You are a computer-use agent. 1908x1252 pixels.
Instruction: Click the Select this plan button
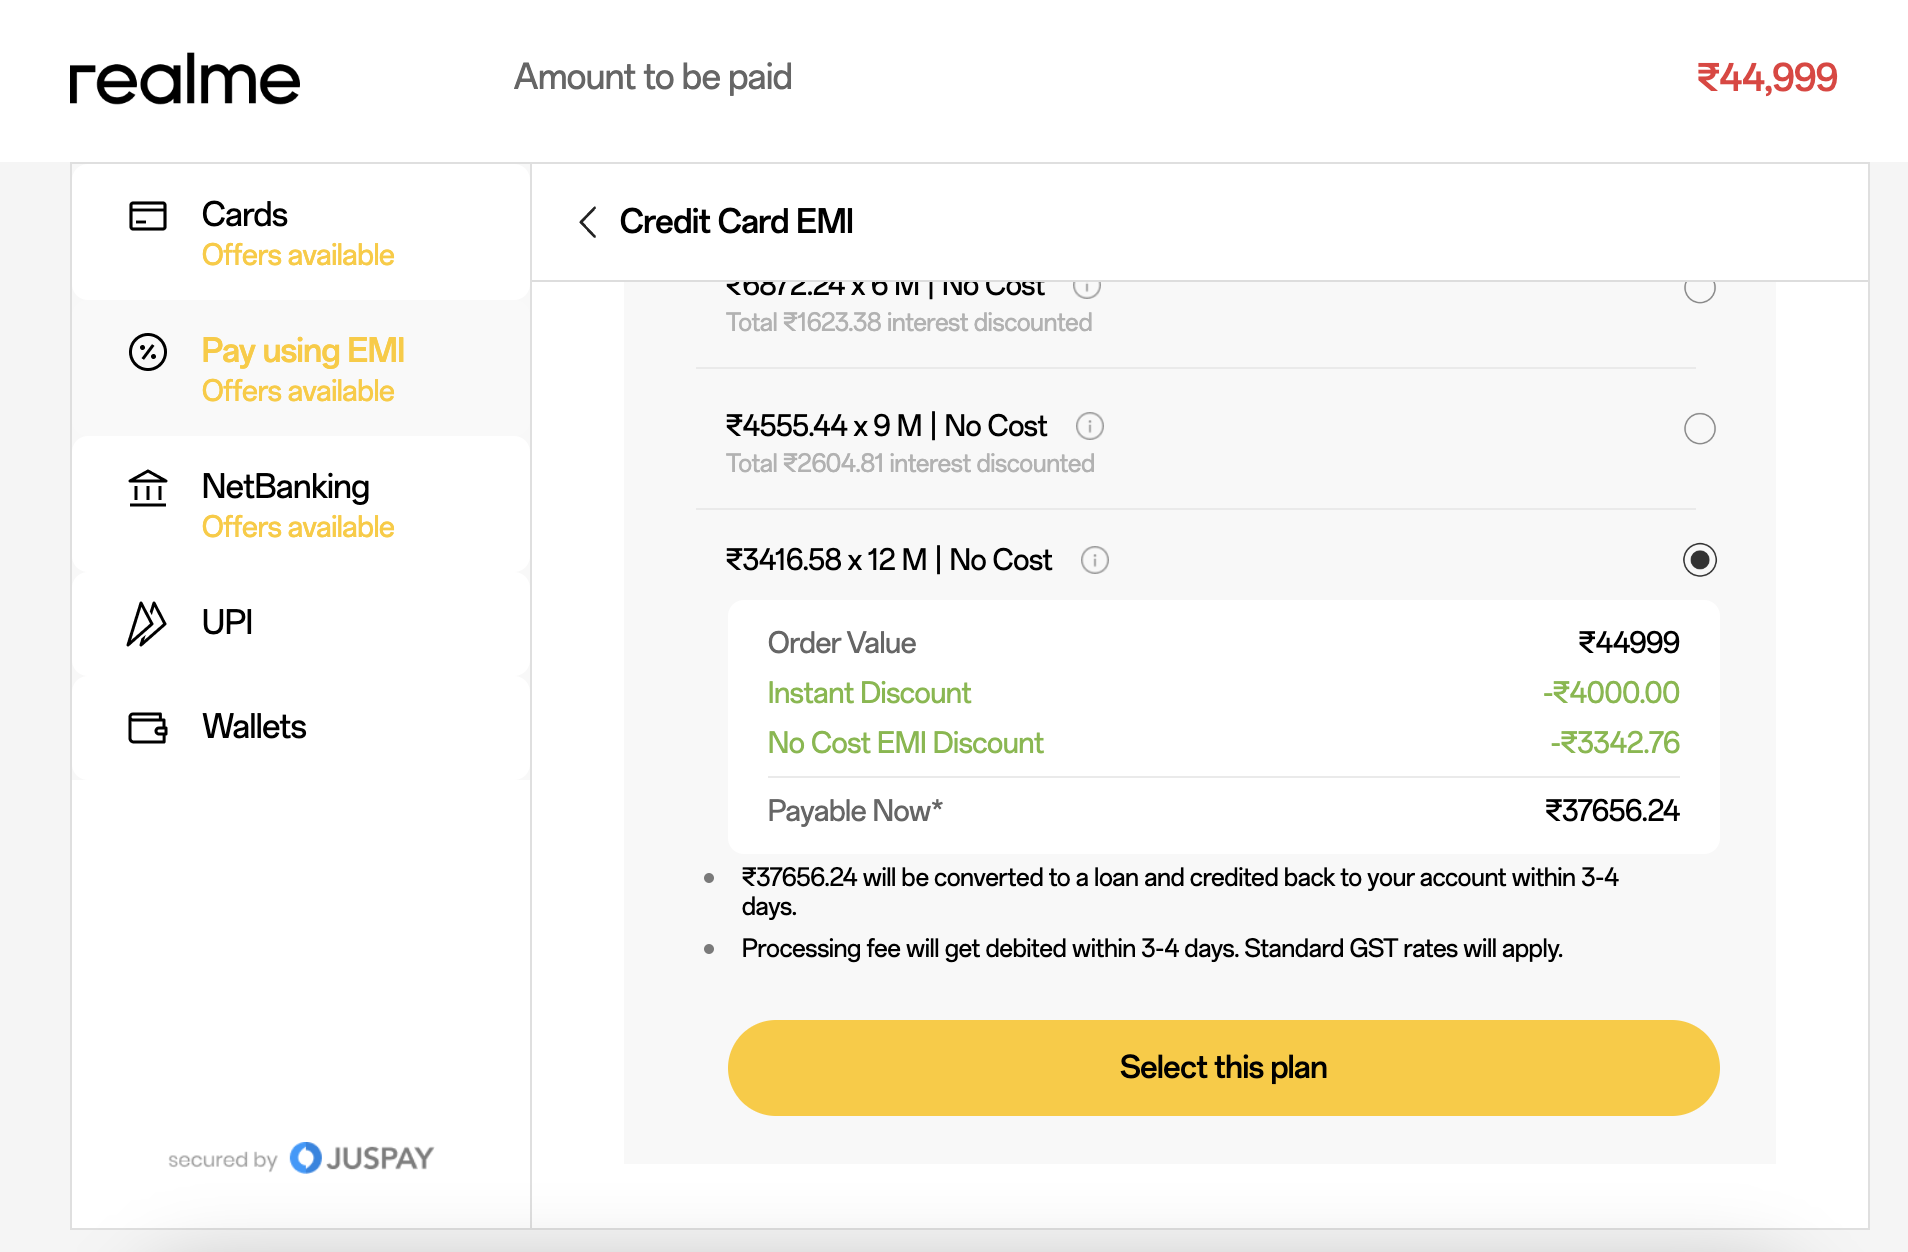point(1222,1068)
